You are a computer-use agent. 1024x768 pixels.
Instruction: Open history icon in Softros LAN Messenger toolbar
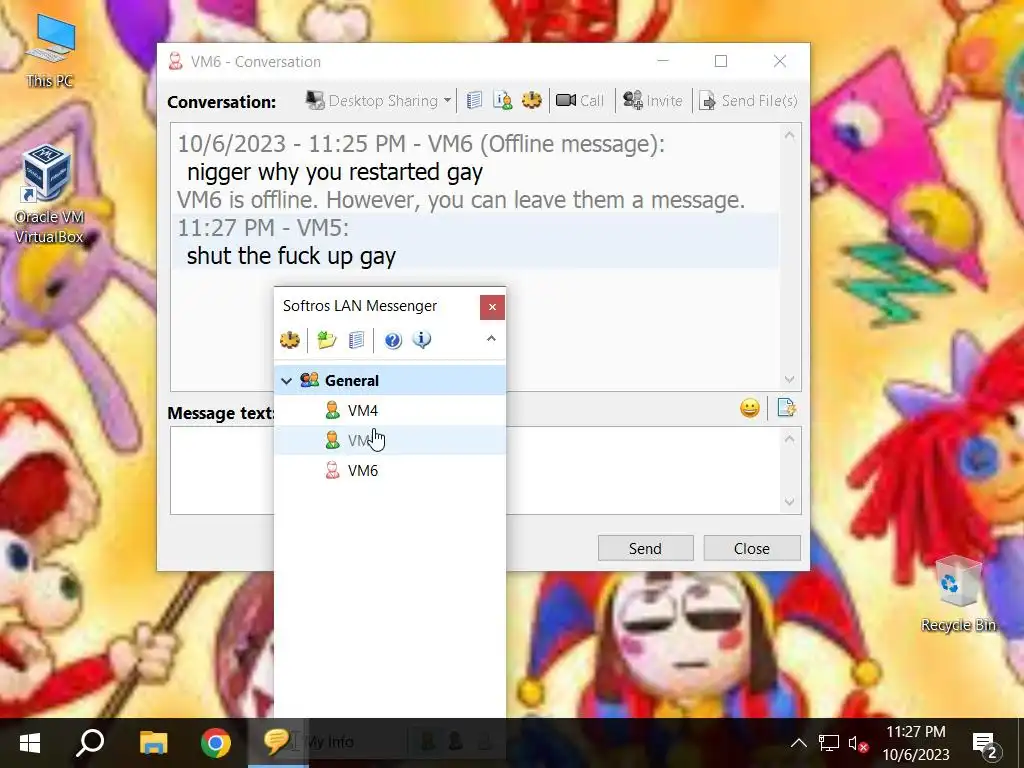tap(356, 340)
